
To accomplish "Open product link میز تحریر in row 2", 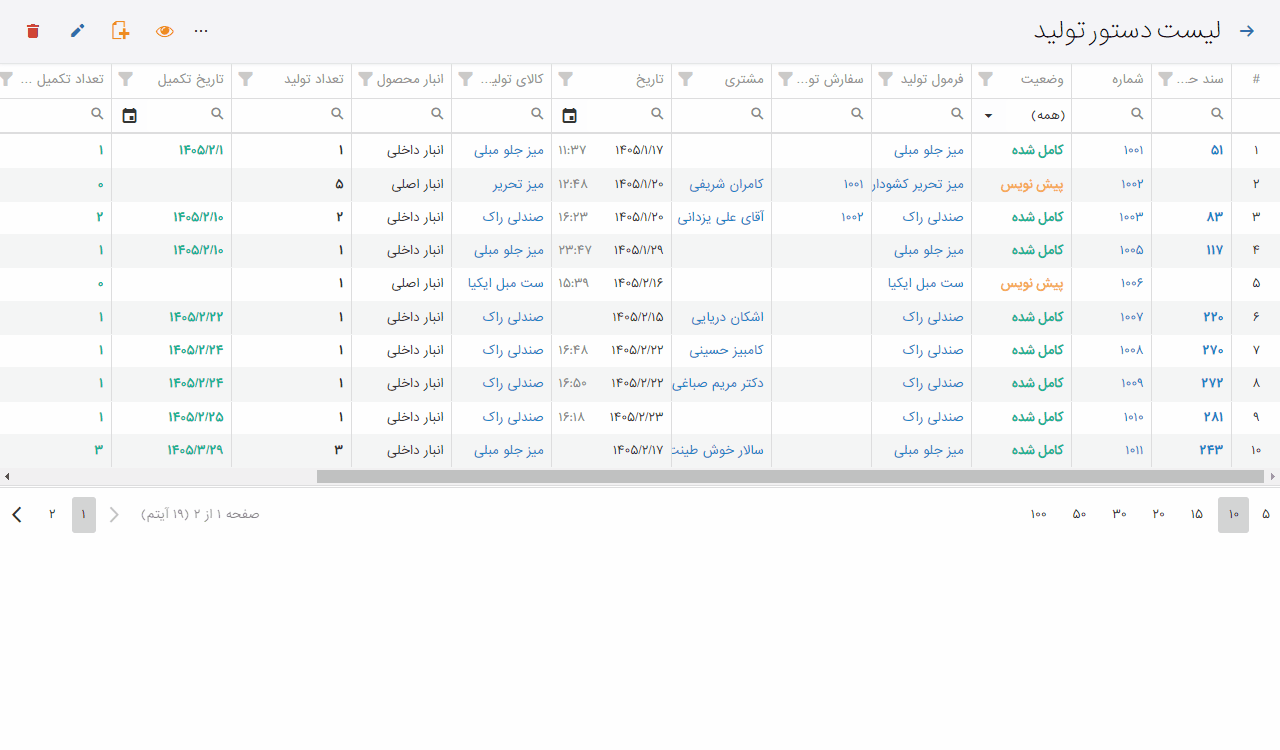I will (518, 184).
